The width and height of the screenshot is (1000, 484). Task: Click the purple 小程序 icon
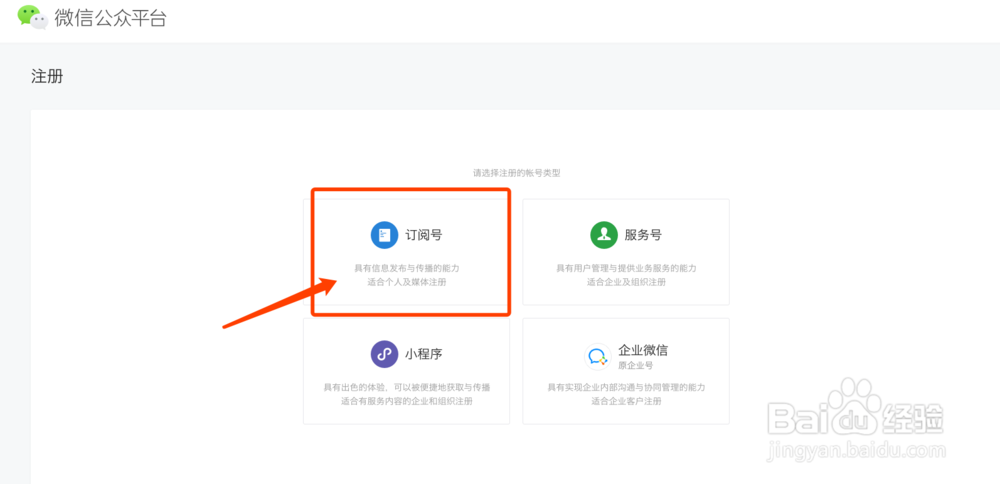(385, 354)
